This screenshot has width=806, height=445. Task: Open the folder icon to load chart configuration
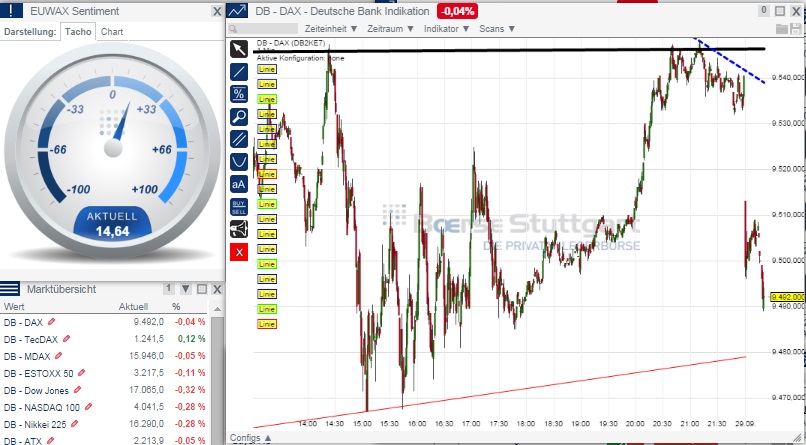781,29
